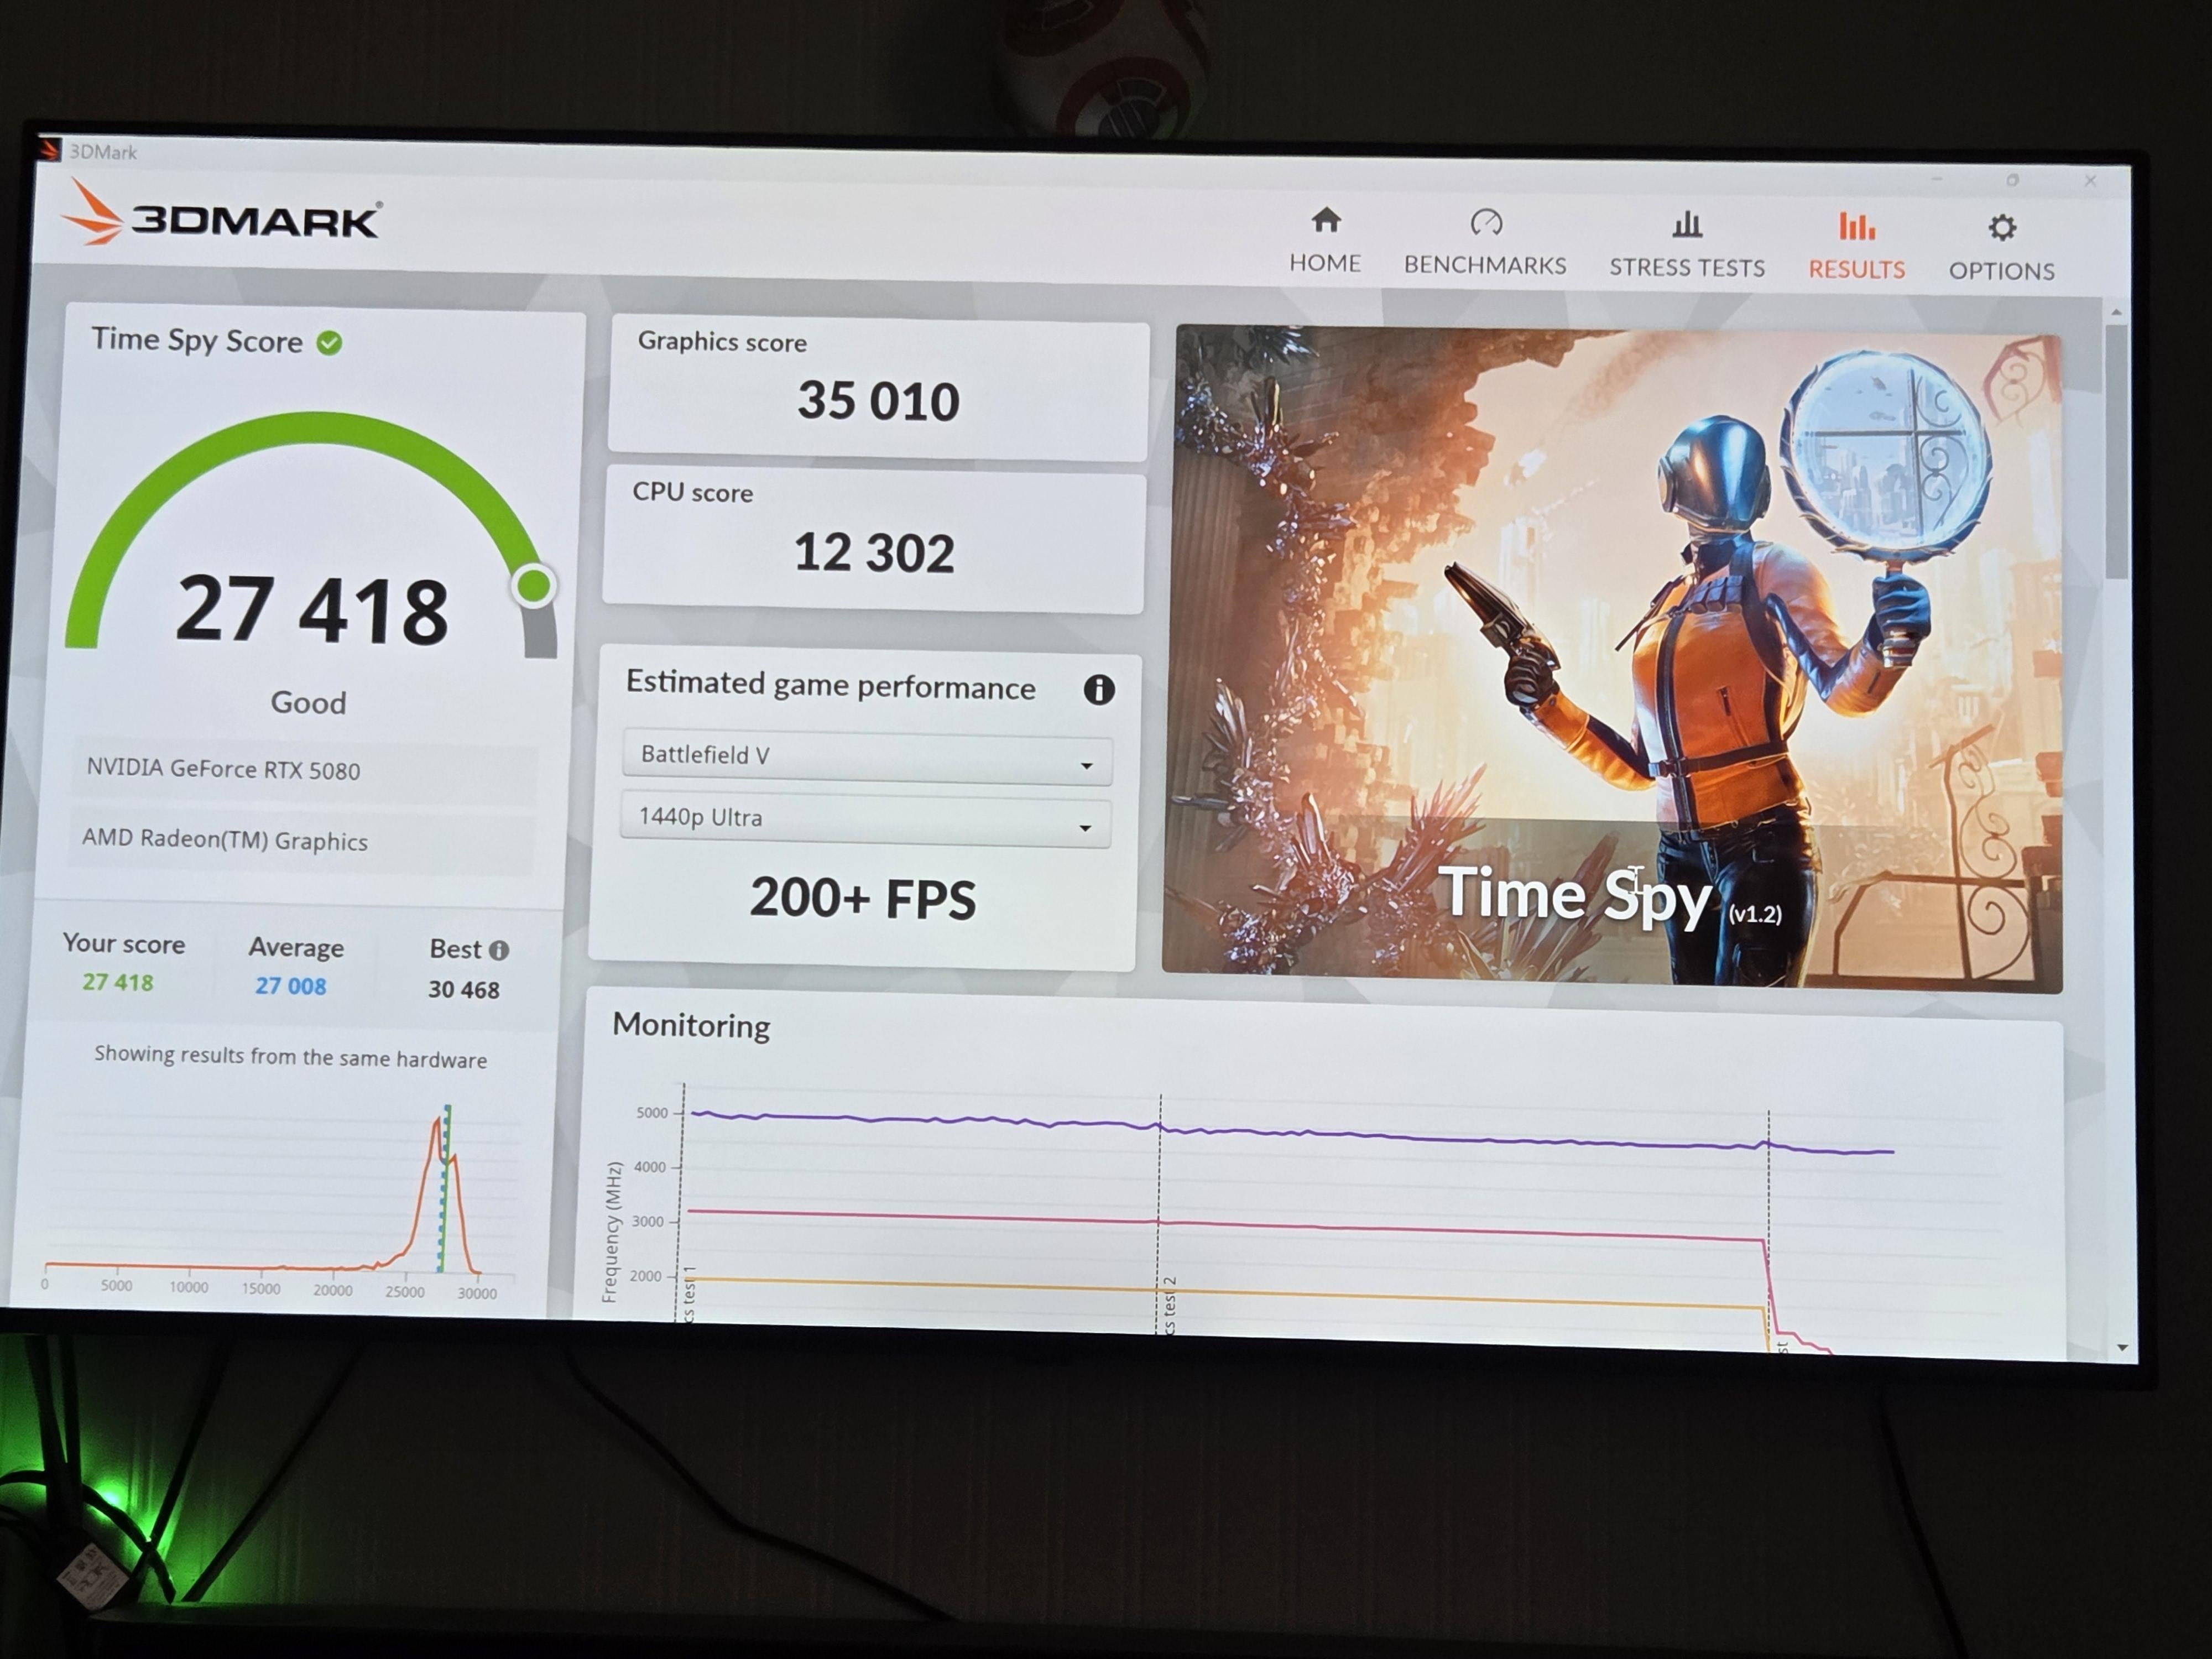
Task: Click the 27 418 overall score
Action: tap(312, 610)
